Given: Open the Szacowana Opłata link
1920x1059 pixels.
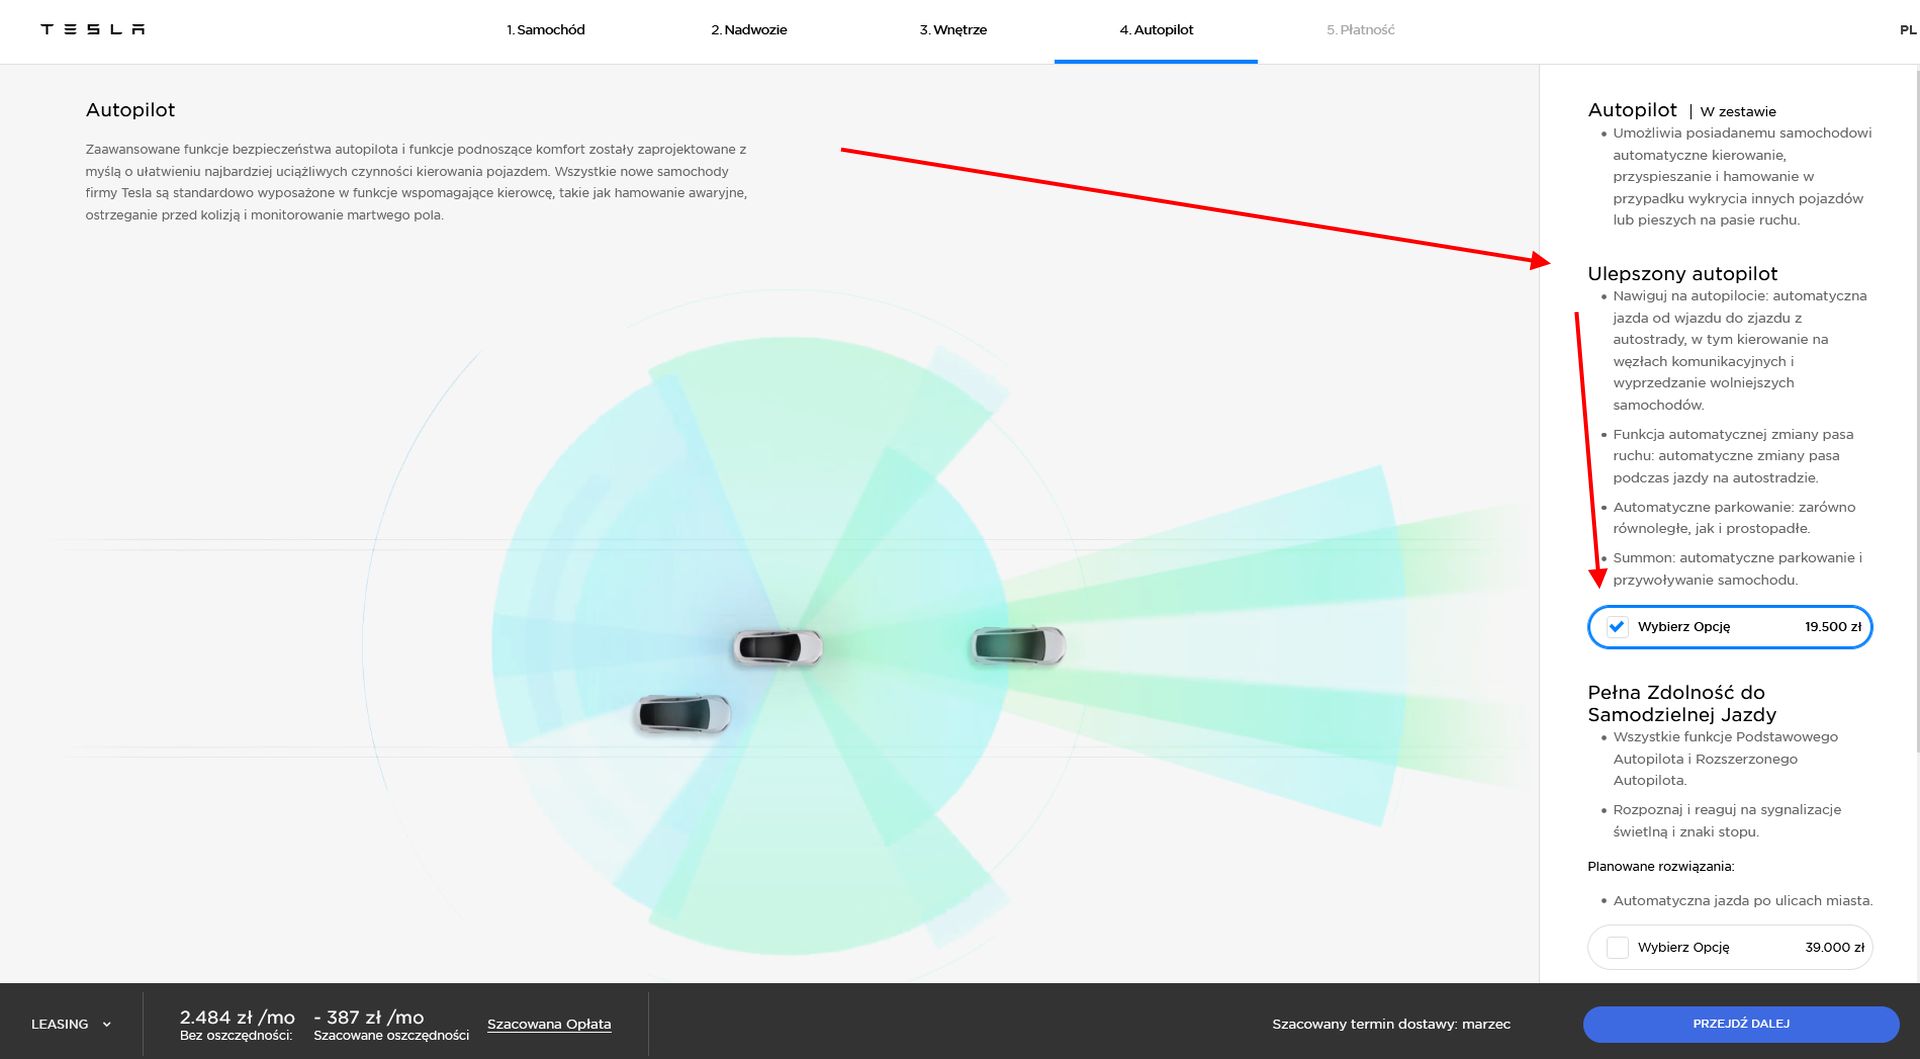Looking at the screenshot, I should pos(549,1024).
